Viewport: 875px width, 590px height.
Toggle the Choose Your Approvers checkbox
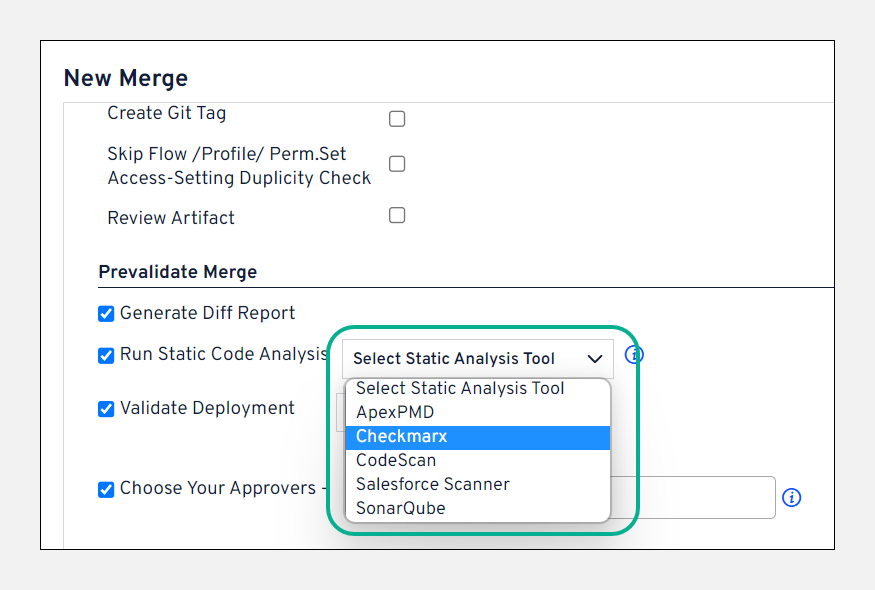106,488
